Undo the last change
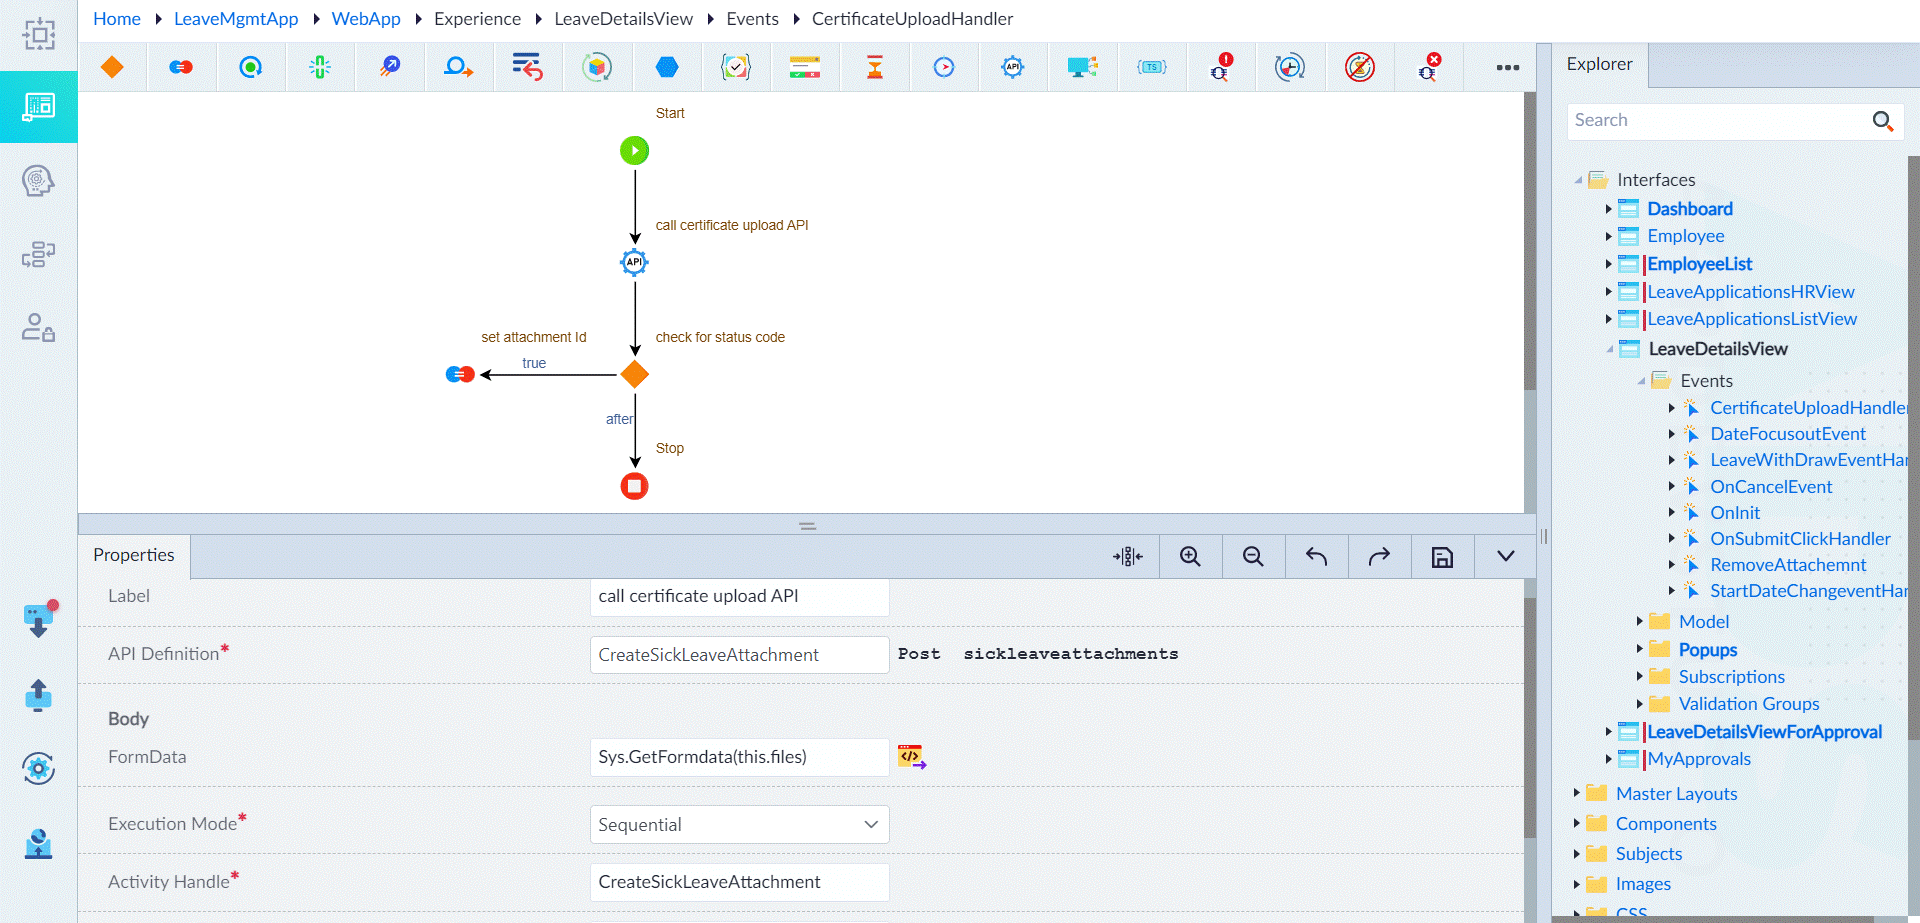The width and height of the screenshot is (1920, 923). pyautogui.click(x=1316, y=556)
